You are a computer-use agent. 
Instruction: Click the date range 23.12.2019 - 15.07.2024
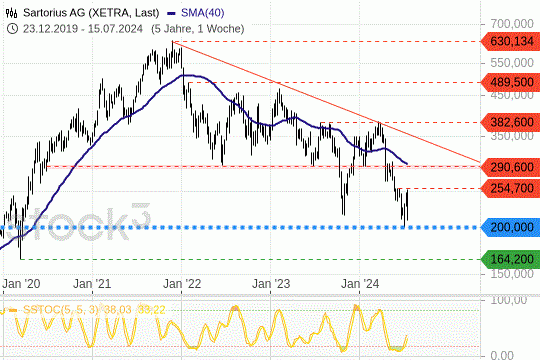coord(83,29)
